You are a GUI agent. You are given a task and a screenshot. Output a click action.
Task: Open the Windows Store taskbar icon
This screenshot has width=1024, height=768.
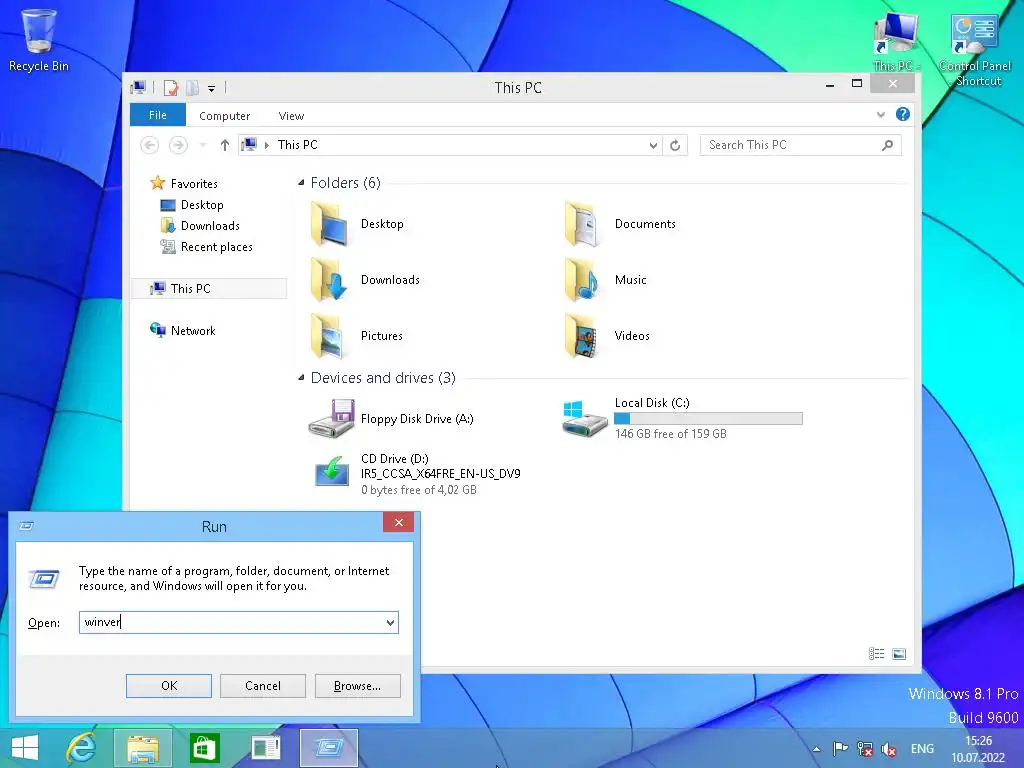[204, 748]
